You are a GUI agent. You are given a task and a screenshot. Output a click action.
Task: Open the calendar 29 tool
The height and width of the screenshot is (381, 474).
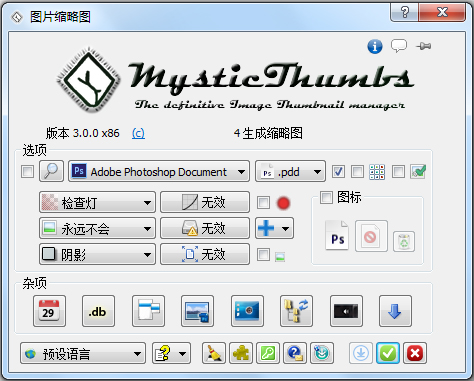49,311
